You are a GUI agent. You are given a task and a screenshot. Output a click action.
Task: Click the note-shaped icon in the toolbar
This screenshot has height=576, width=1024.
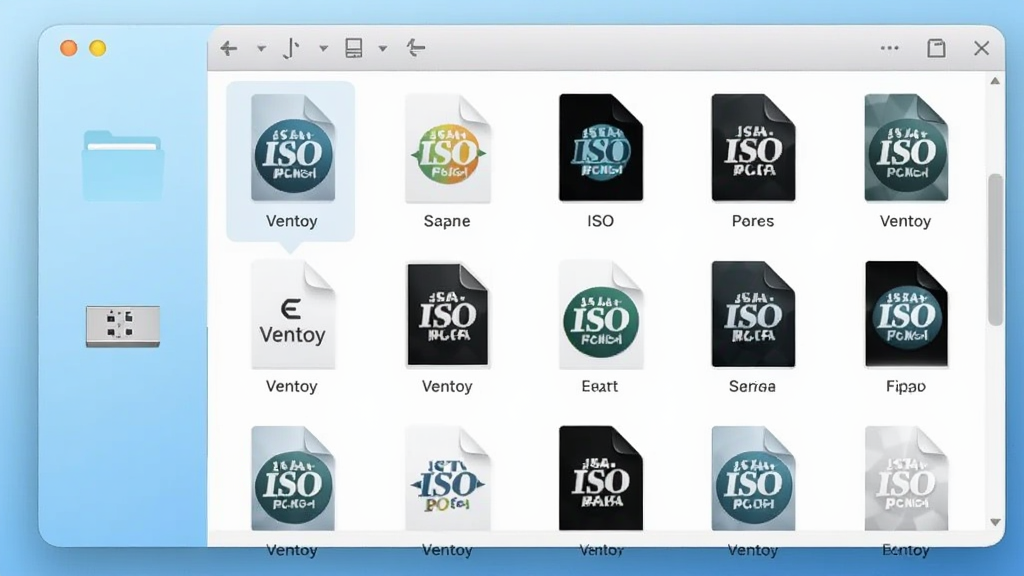coord(291,48)
